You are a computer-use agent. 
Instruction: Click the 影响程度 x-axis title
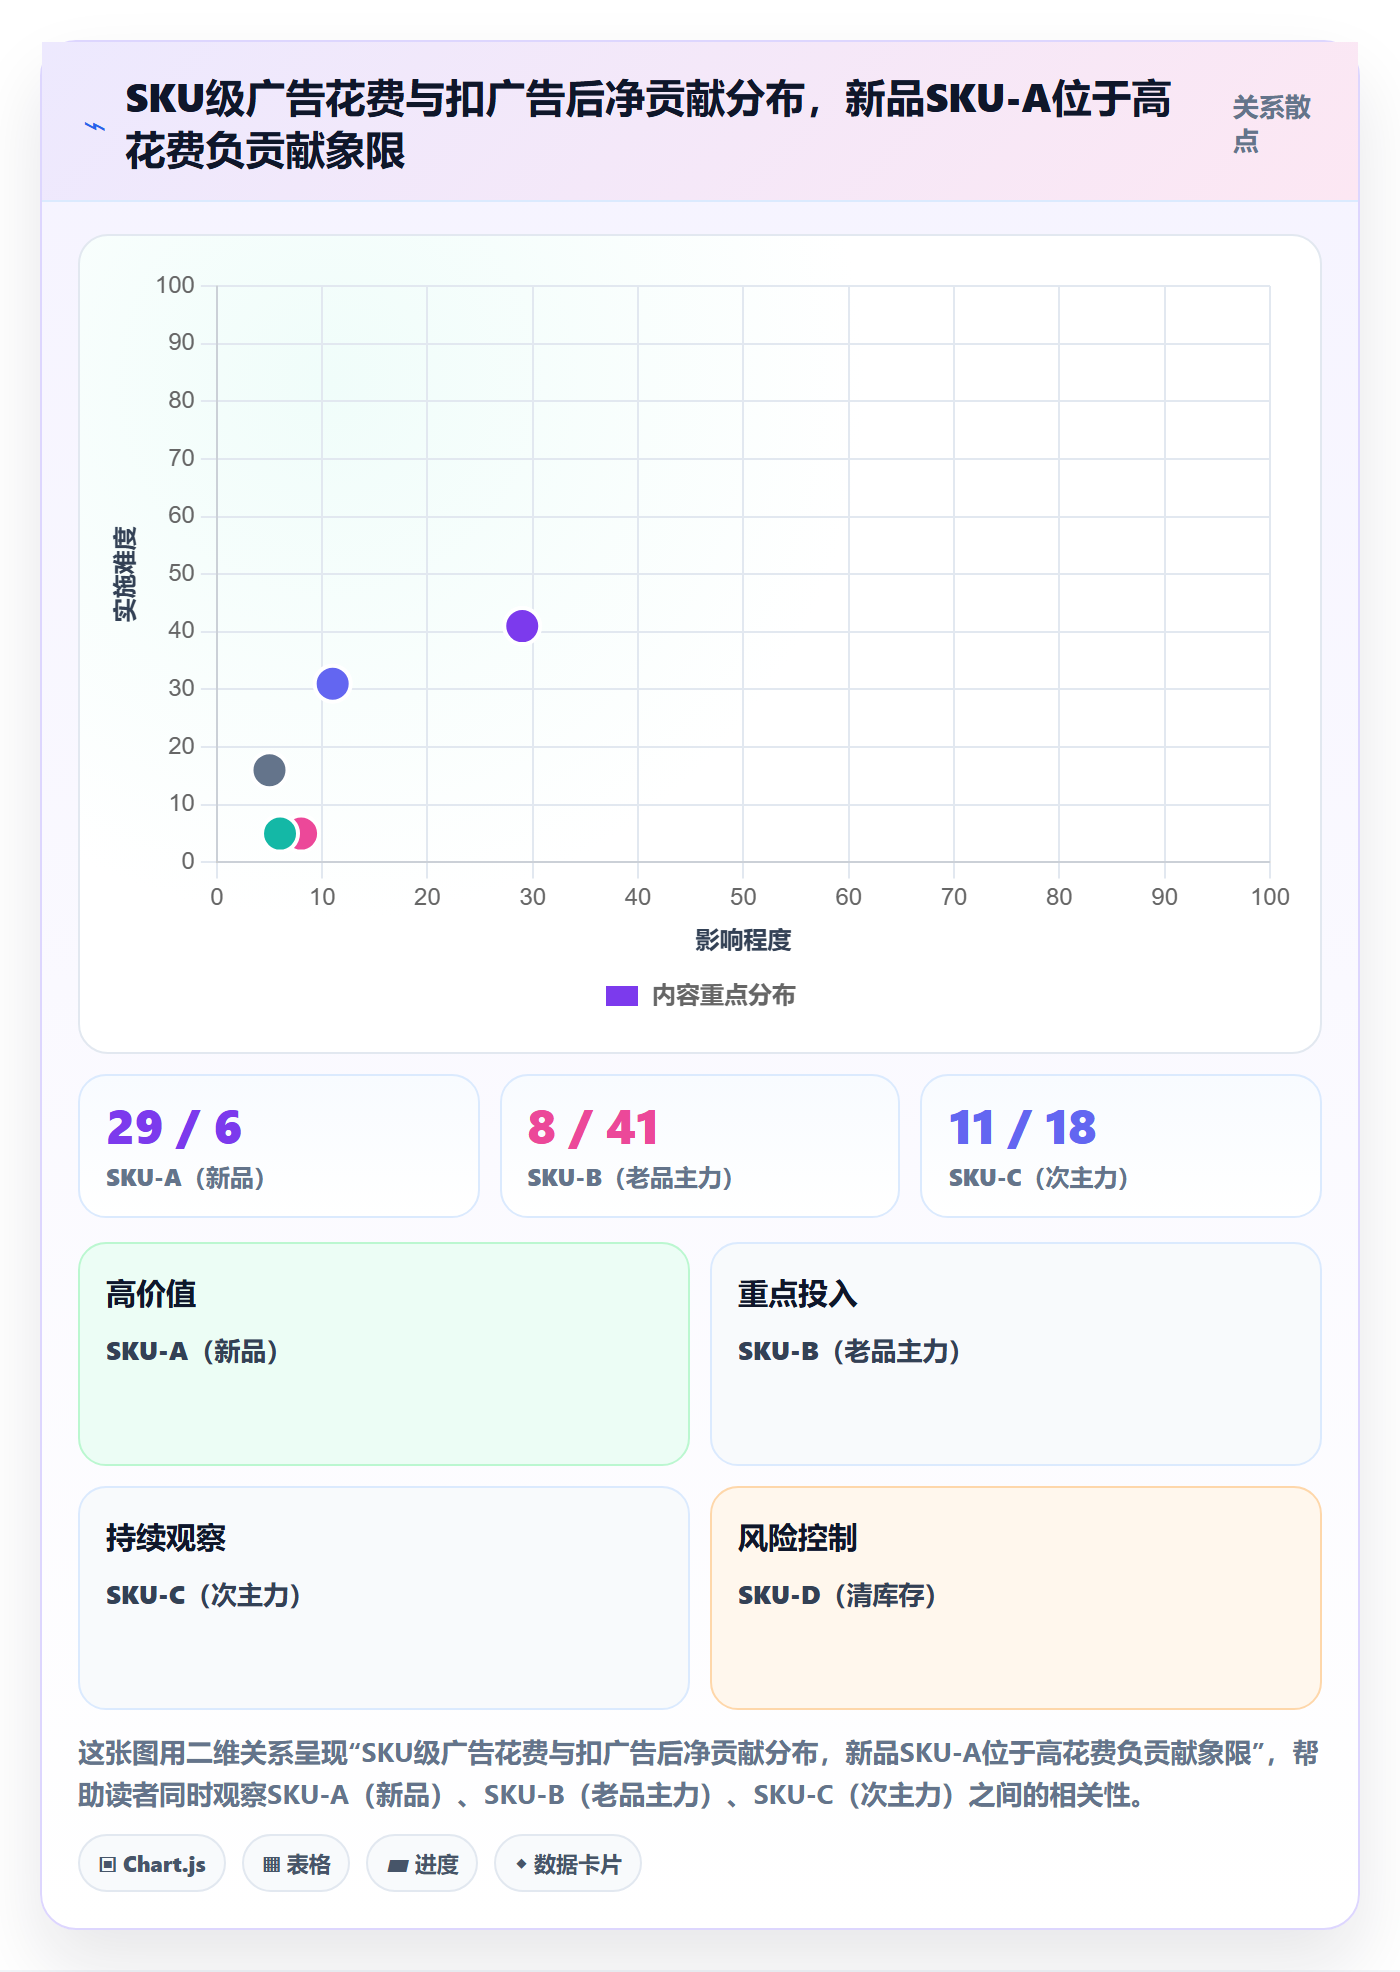743,940
